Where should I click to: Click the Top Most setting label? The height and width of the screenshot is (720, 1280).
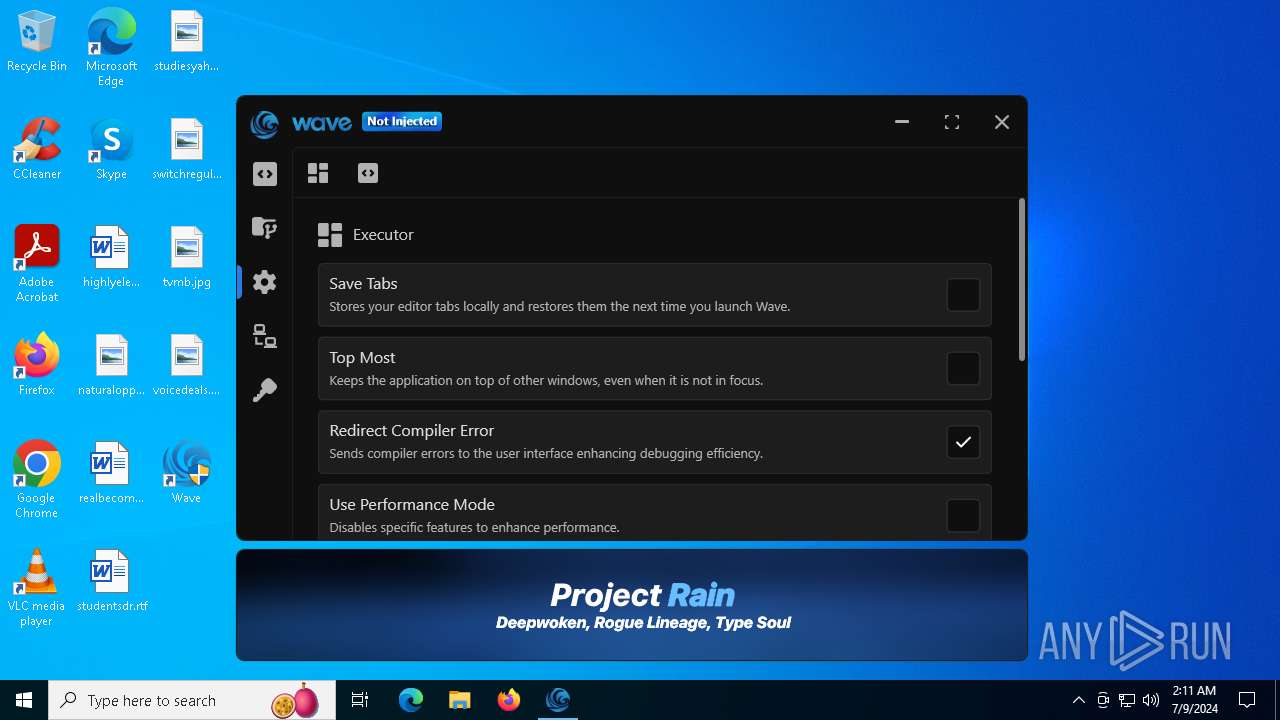point(362,357)
